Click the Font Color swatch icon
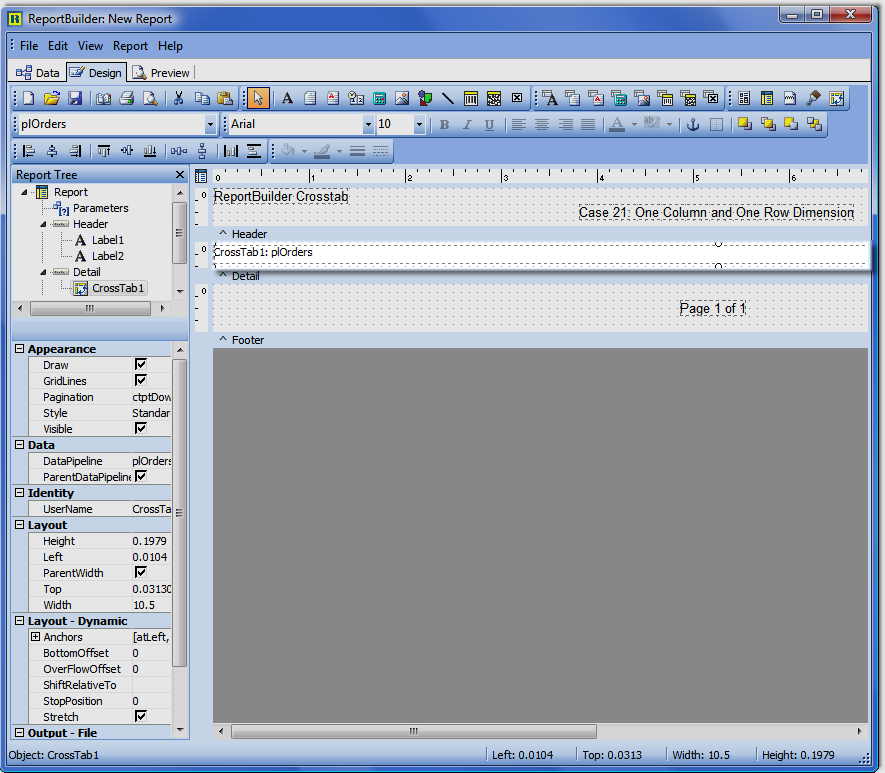This screenshot has height=773, width=885. (x=617, y=124)
